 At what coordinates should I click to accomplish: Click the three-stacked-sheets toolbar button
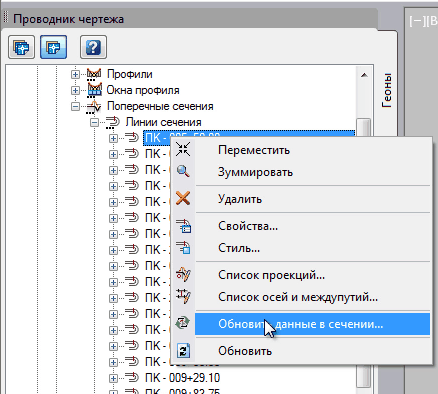point(21,47)
